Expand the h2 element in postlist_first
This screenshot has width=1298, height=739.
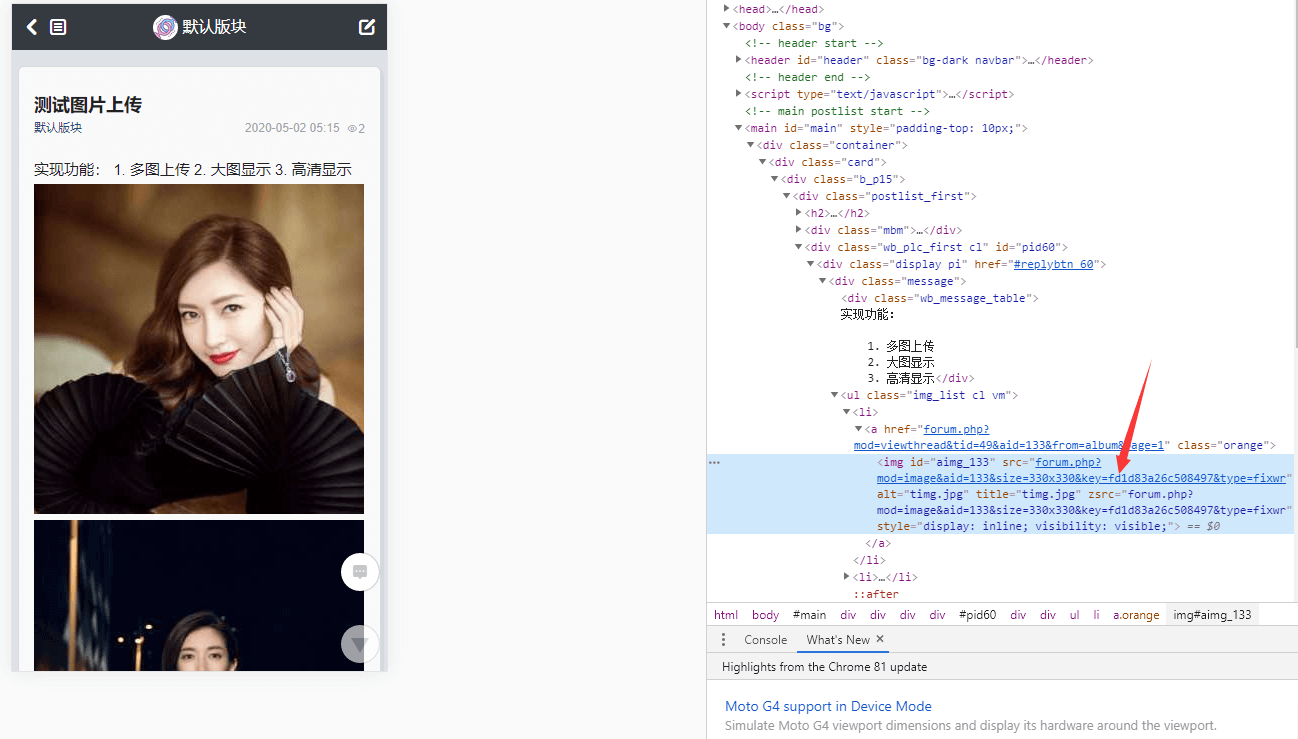[x=799, y=213]
